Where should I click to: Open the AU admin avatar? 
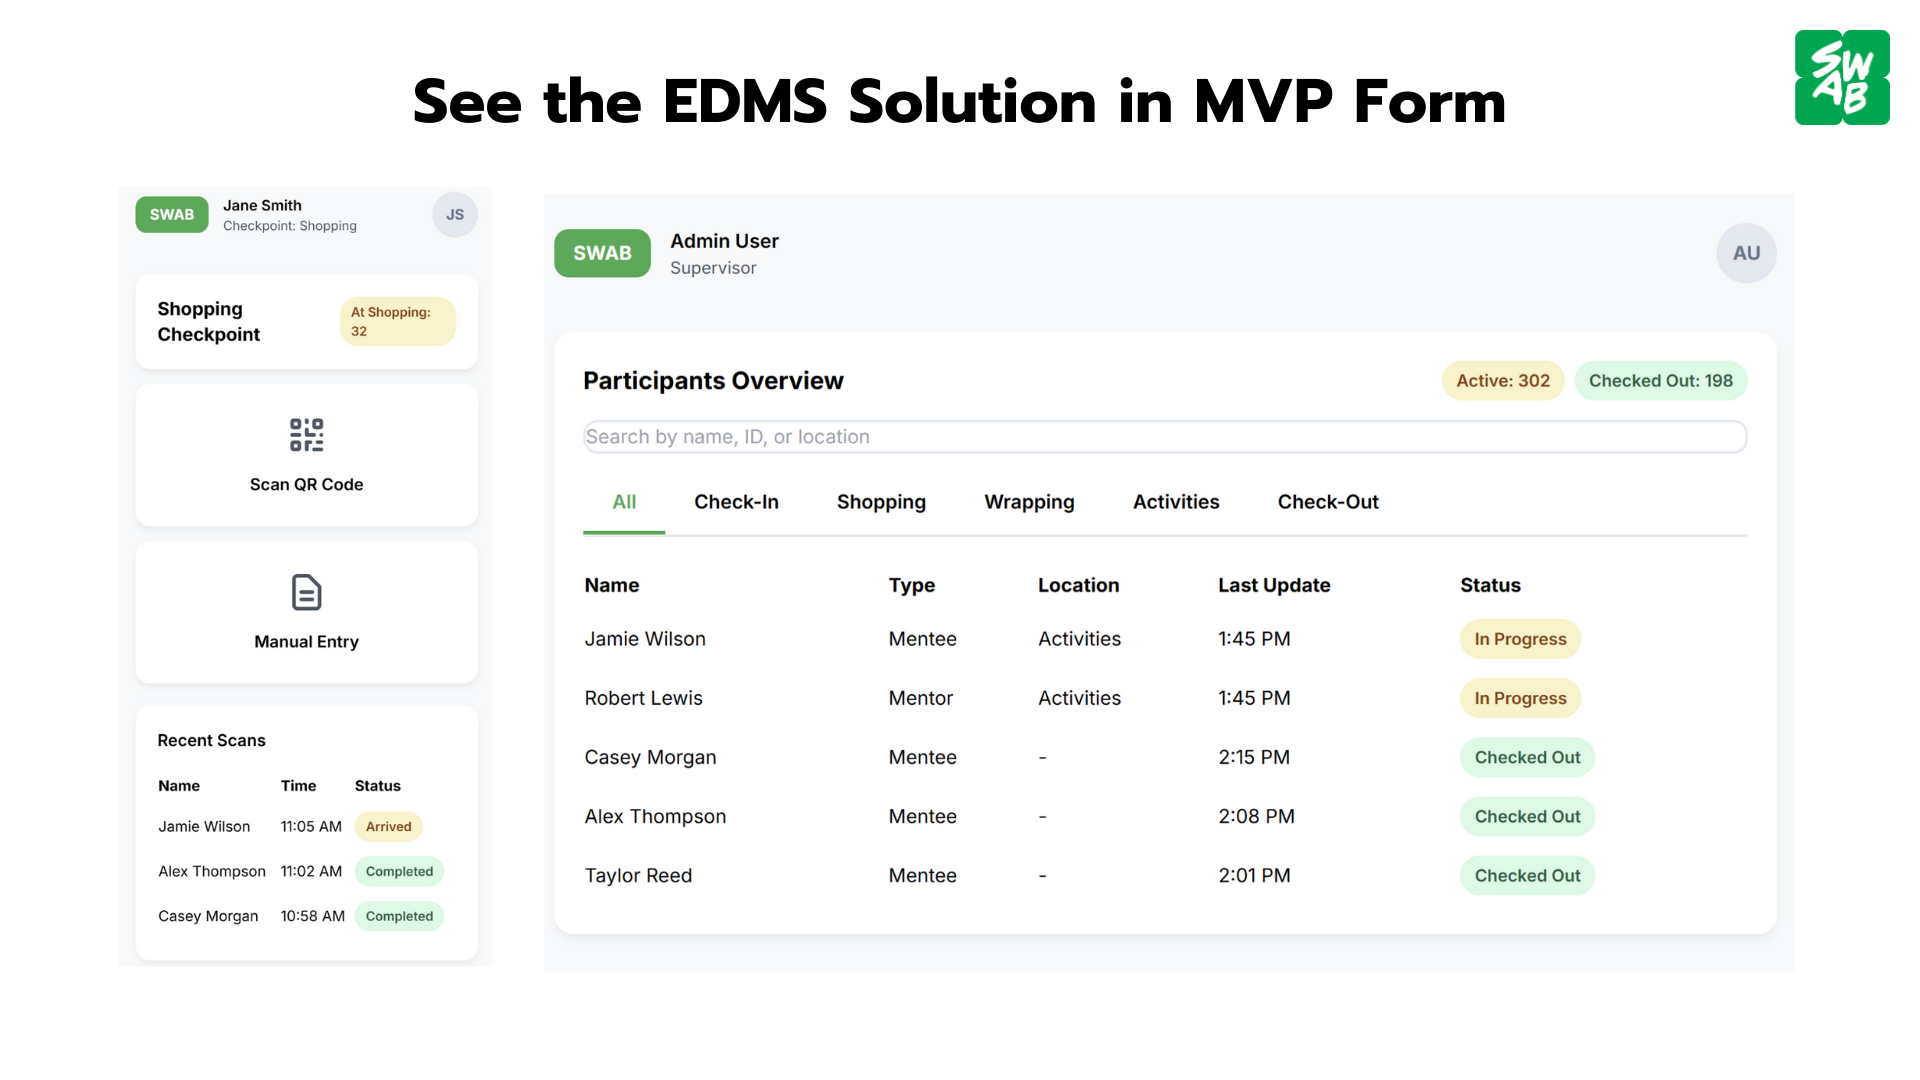(x=1745, y=253)
